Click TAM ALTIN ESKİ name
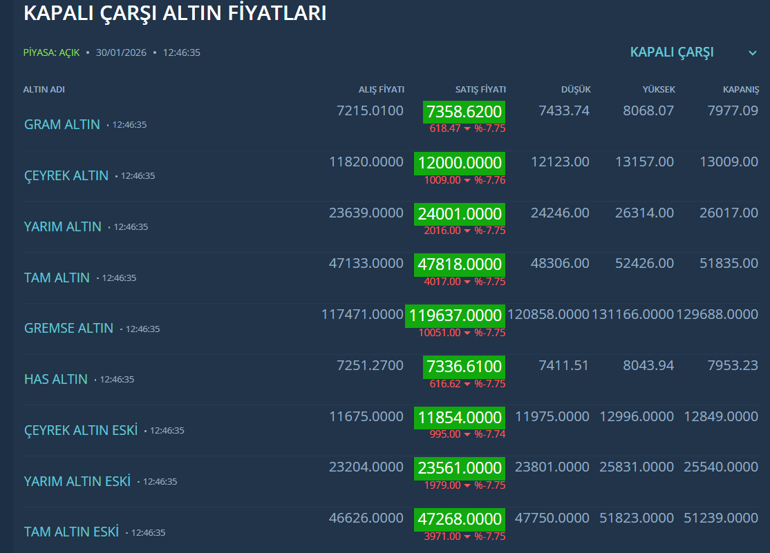The width and height of the screenshot is (770, 553). (71, 532)
